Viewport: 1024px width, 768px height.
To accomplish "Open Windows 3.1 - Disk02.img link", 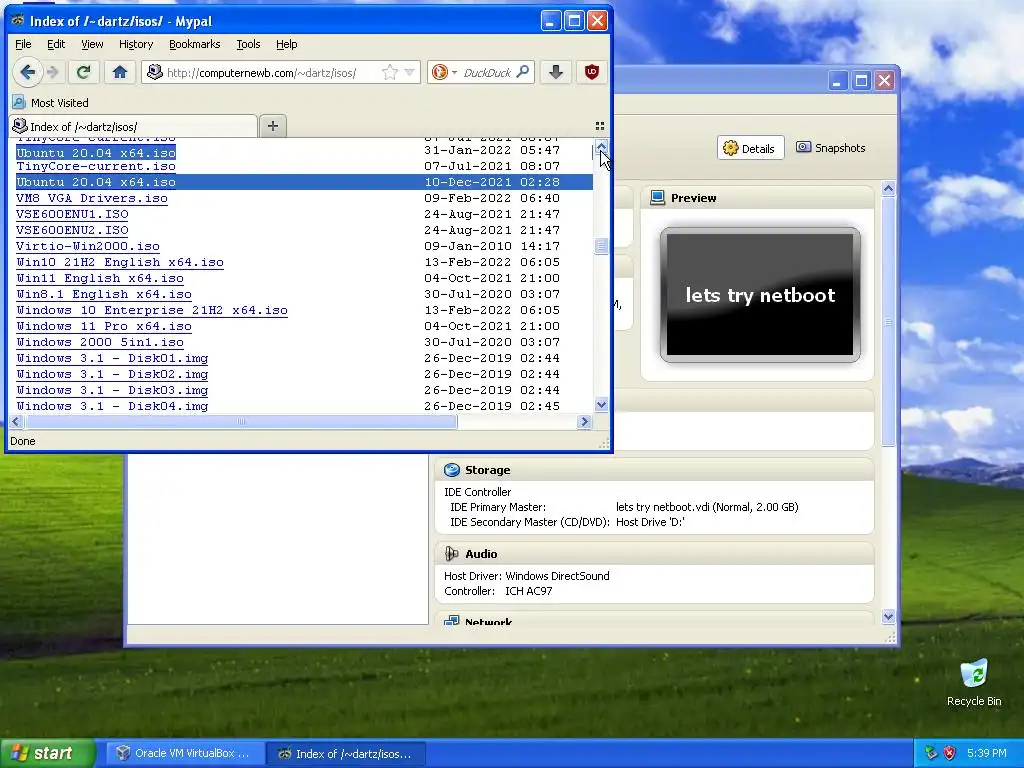I will pos(112,374).
